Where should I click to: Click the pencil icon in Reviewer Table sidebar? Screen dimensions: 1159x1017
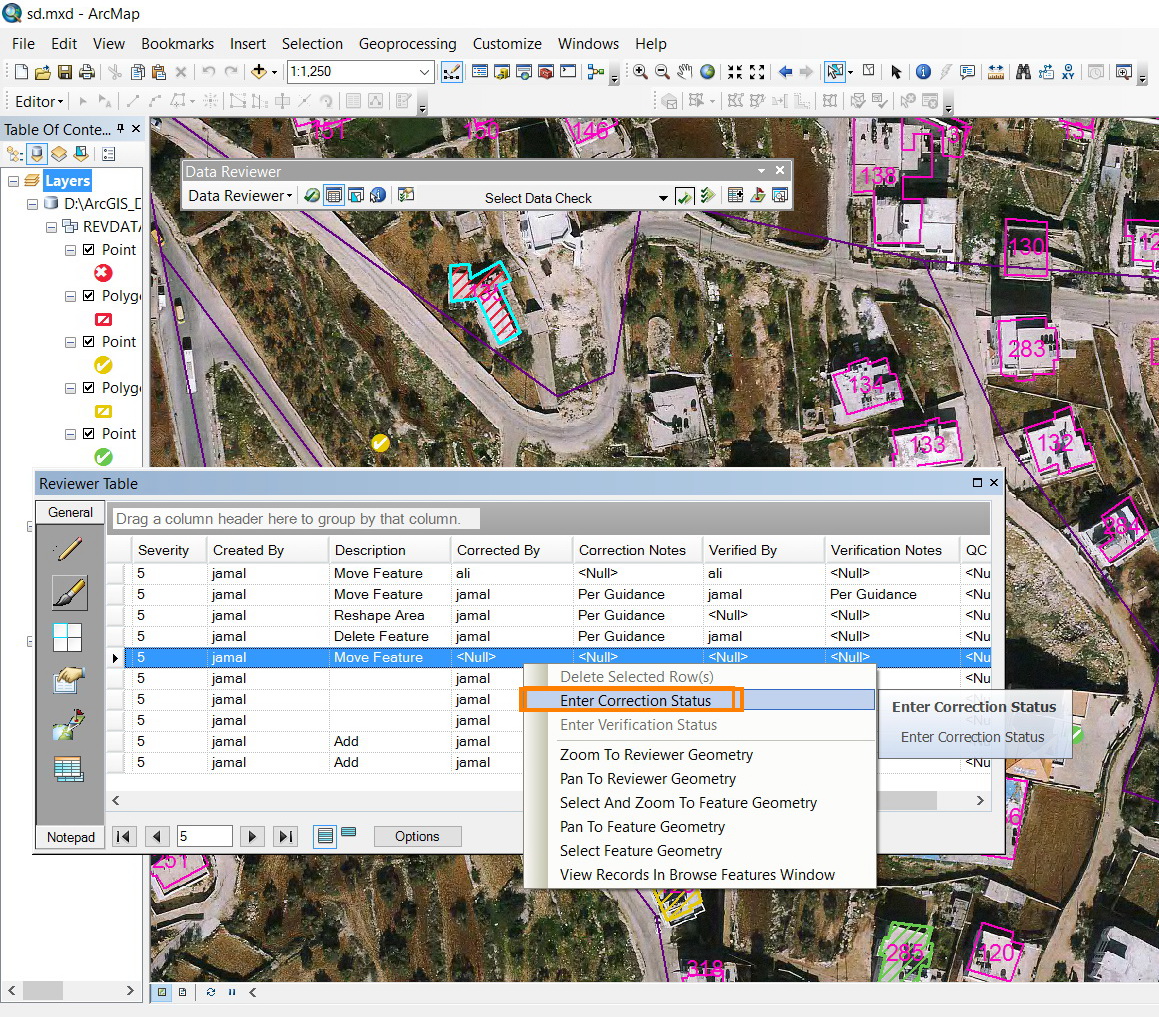click(69, 548)
